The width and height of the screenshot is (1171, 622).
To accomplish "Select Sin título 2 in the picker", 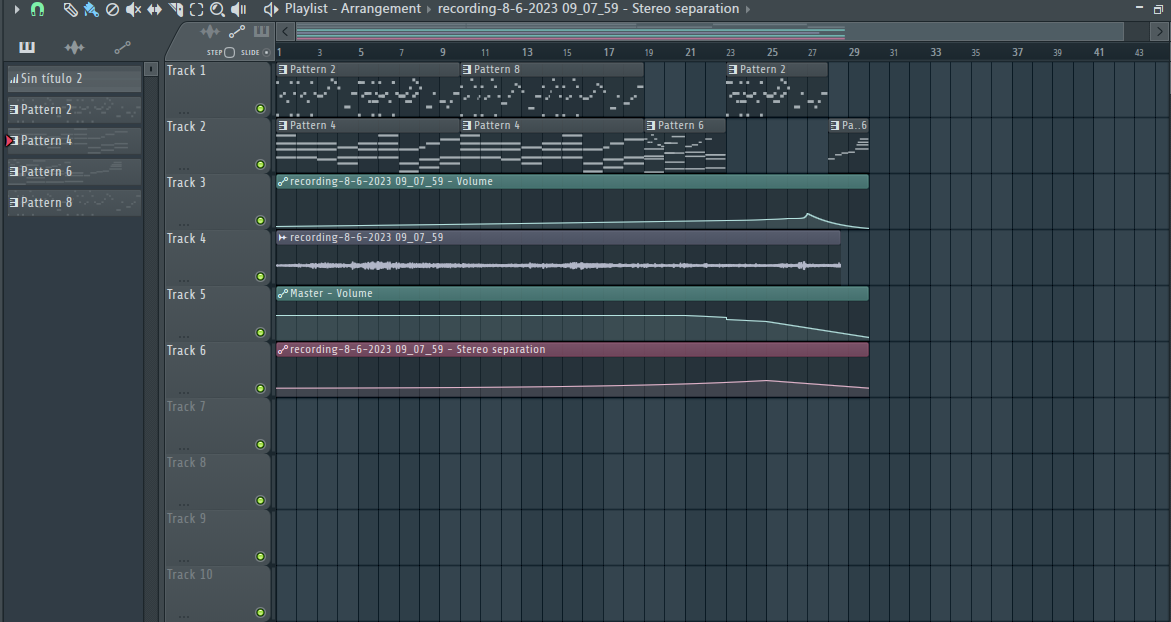I will pyautogui.click(x=74, y=78).
